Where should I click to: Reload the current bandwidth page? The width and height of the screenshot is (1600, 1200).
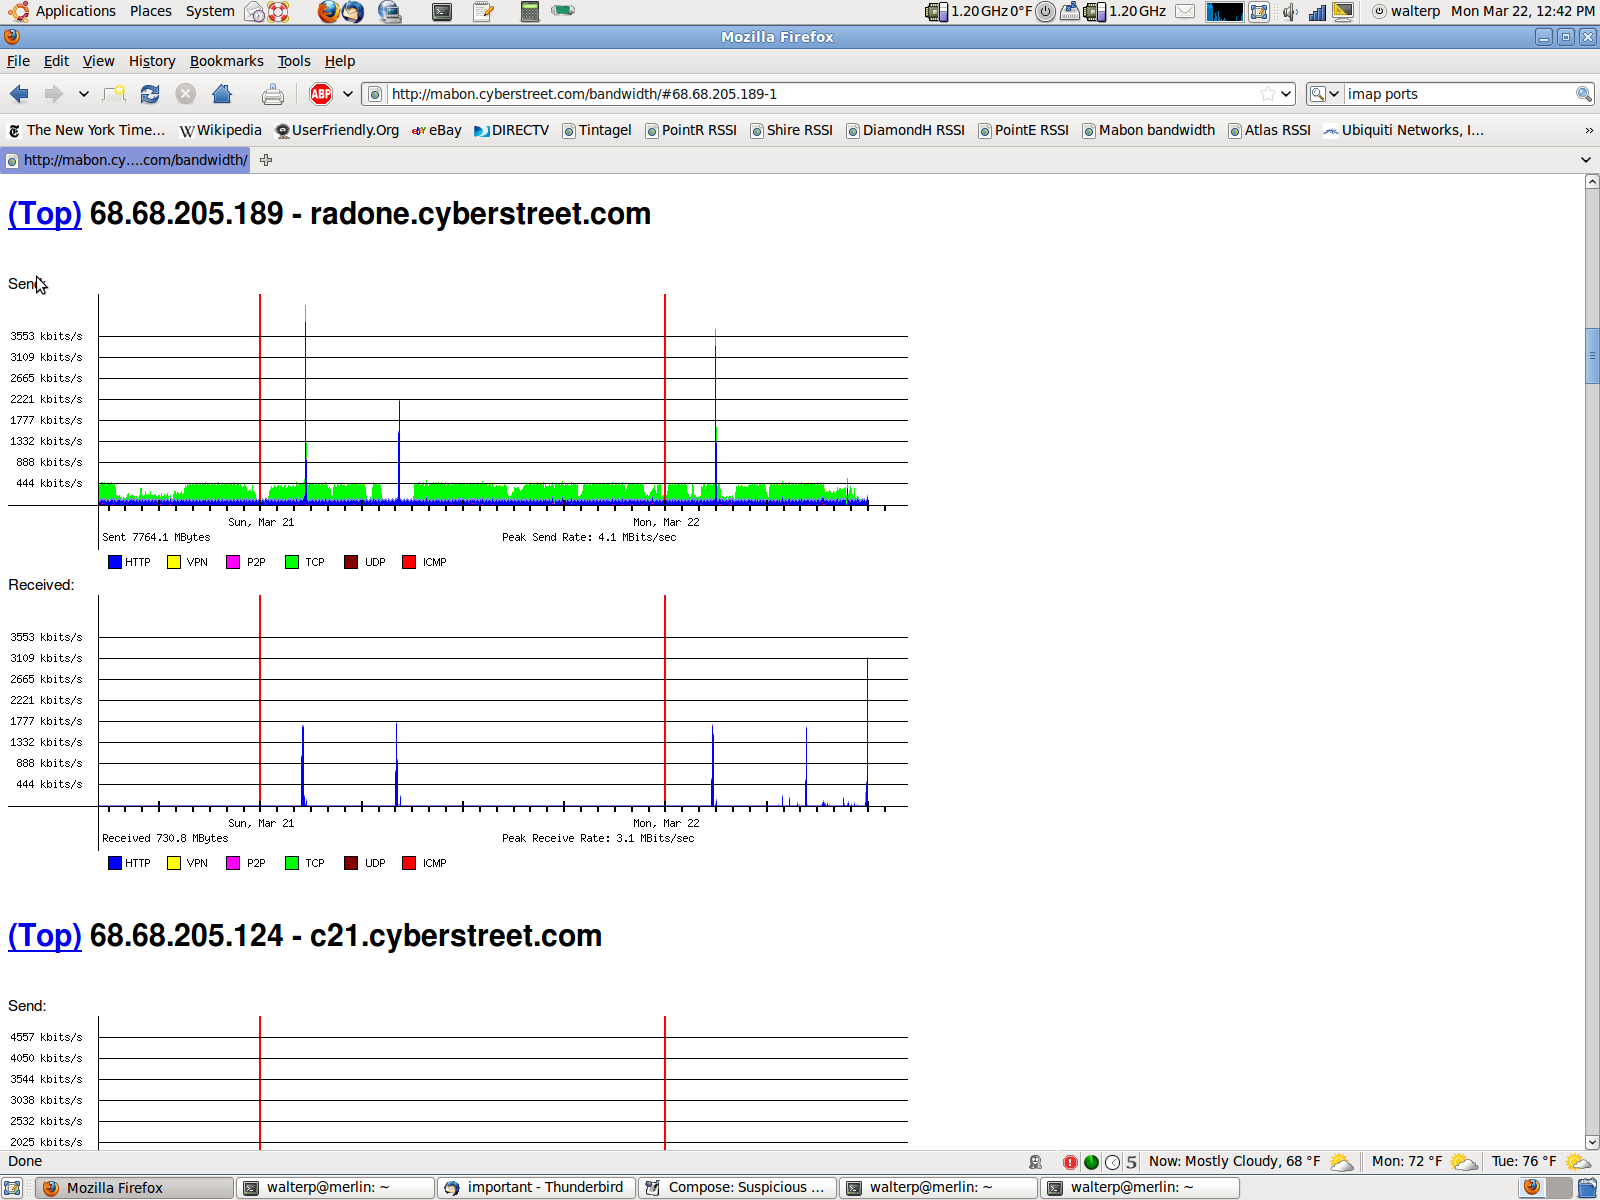tap(150, 94)
